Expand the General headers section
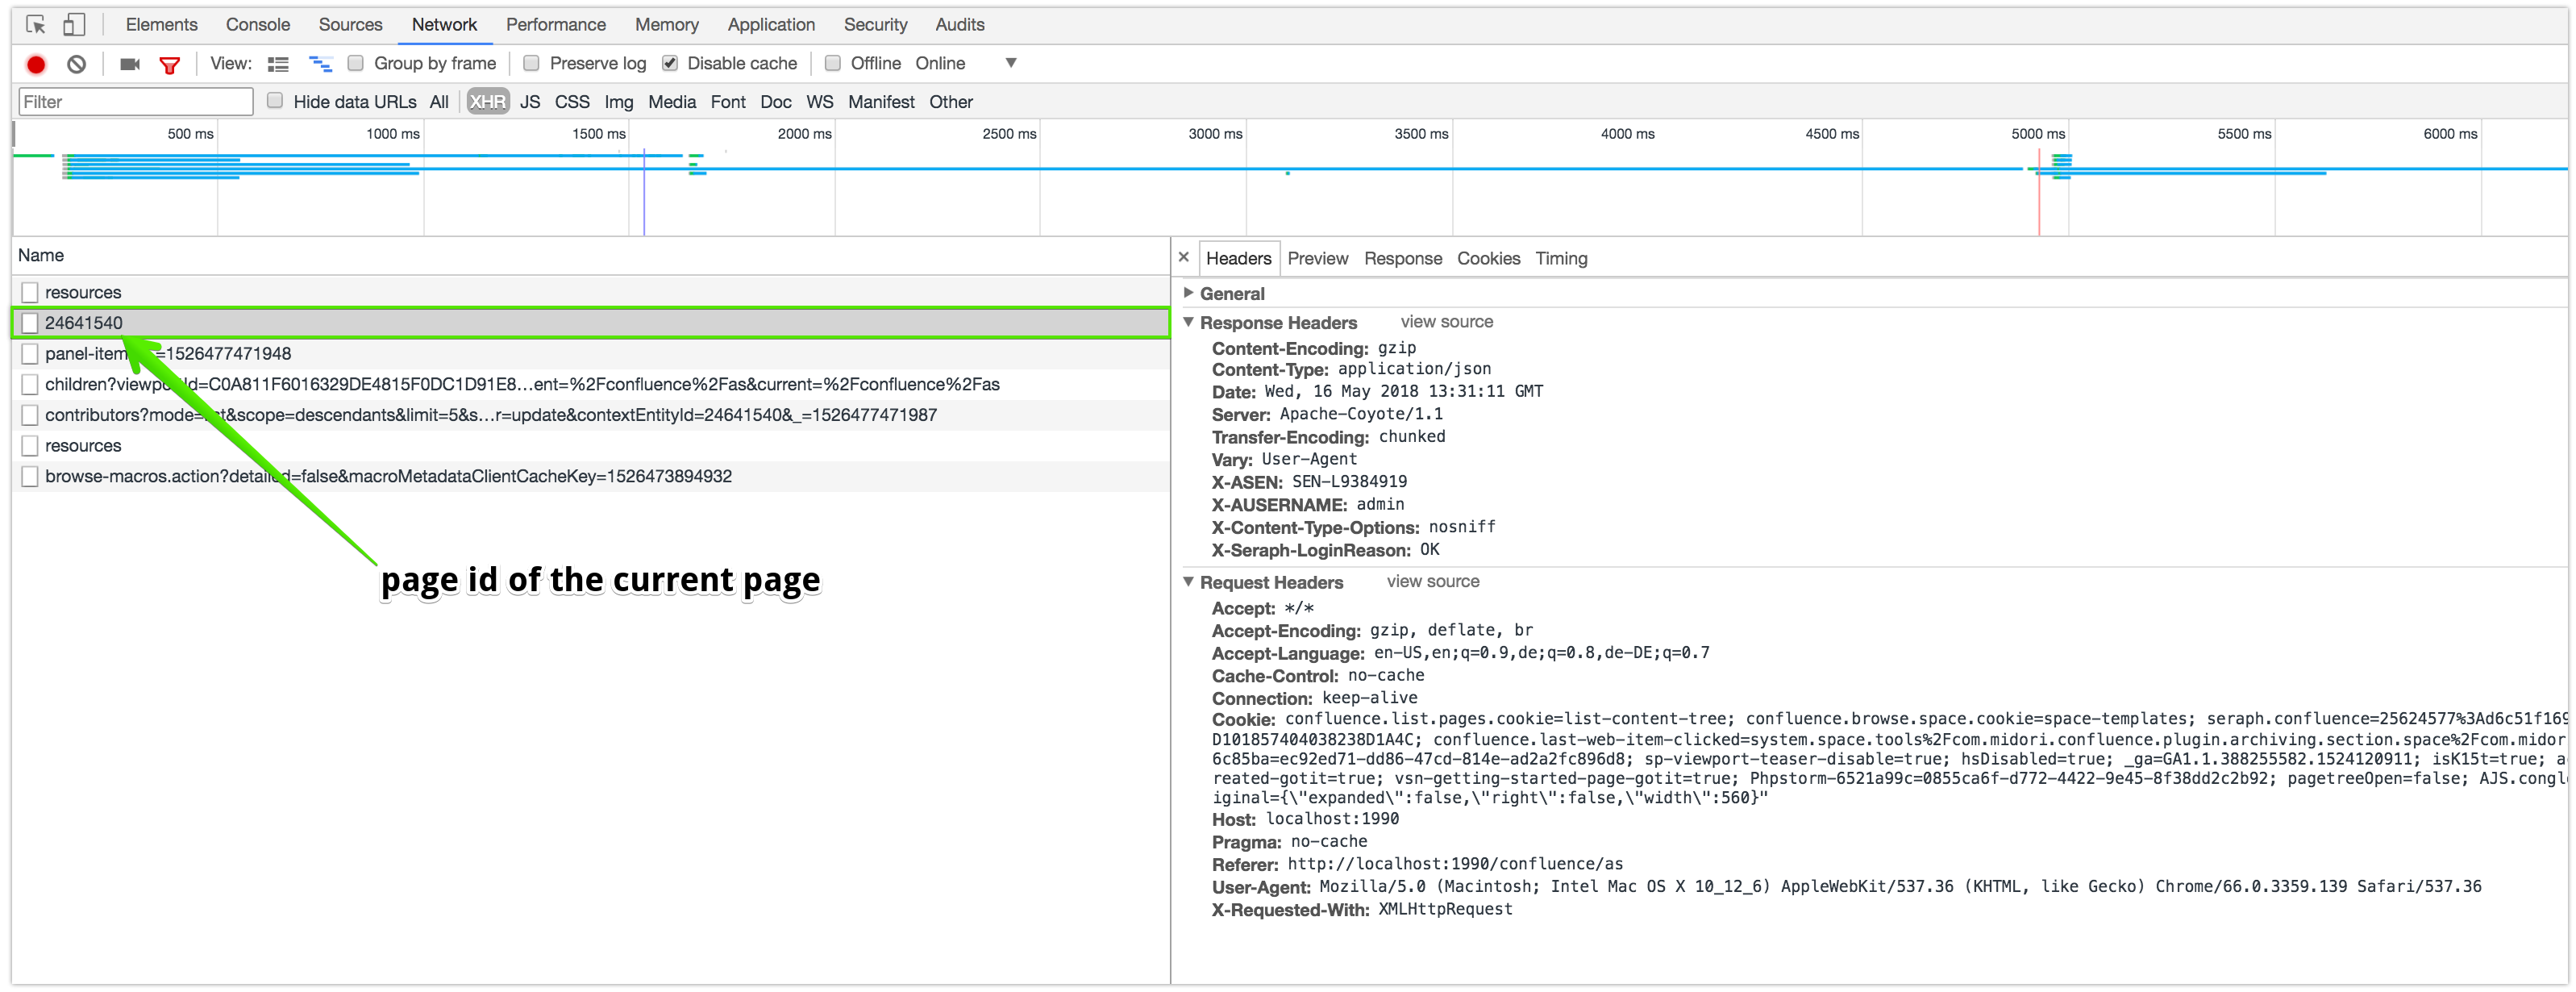The width and height of the screenshot is (2576, 992). pyautogui.click(x=1189, y=293)
